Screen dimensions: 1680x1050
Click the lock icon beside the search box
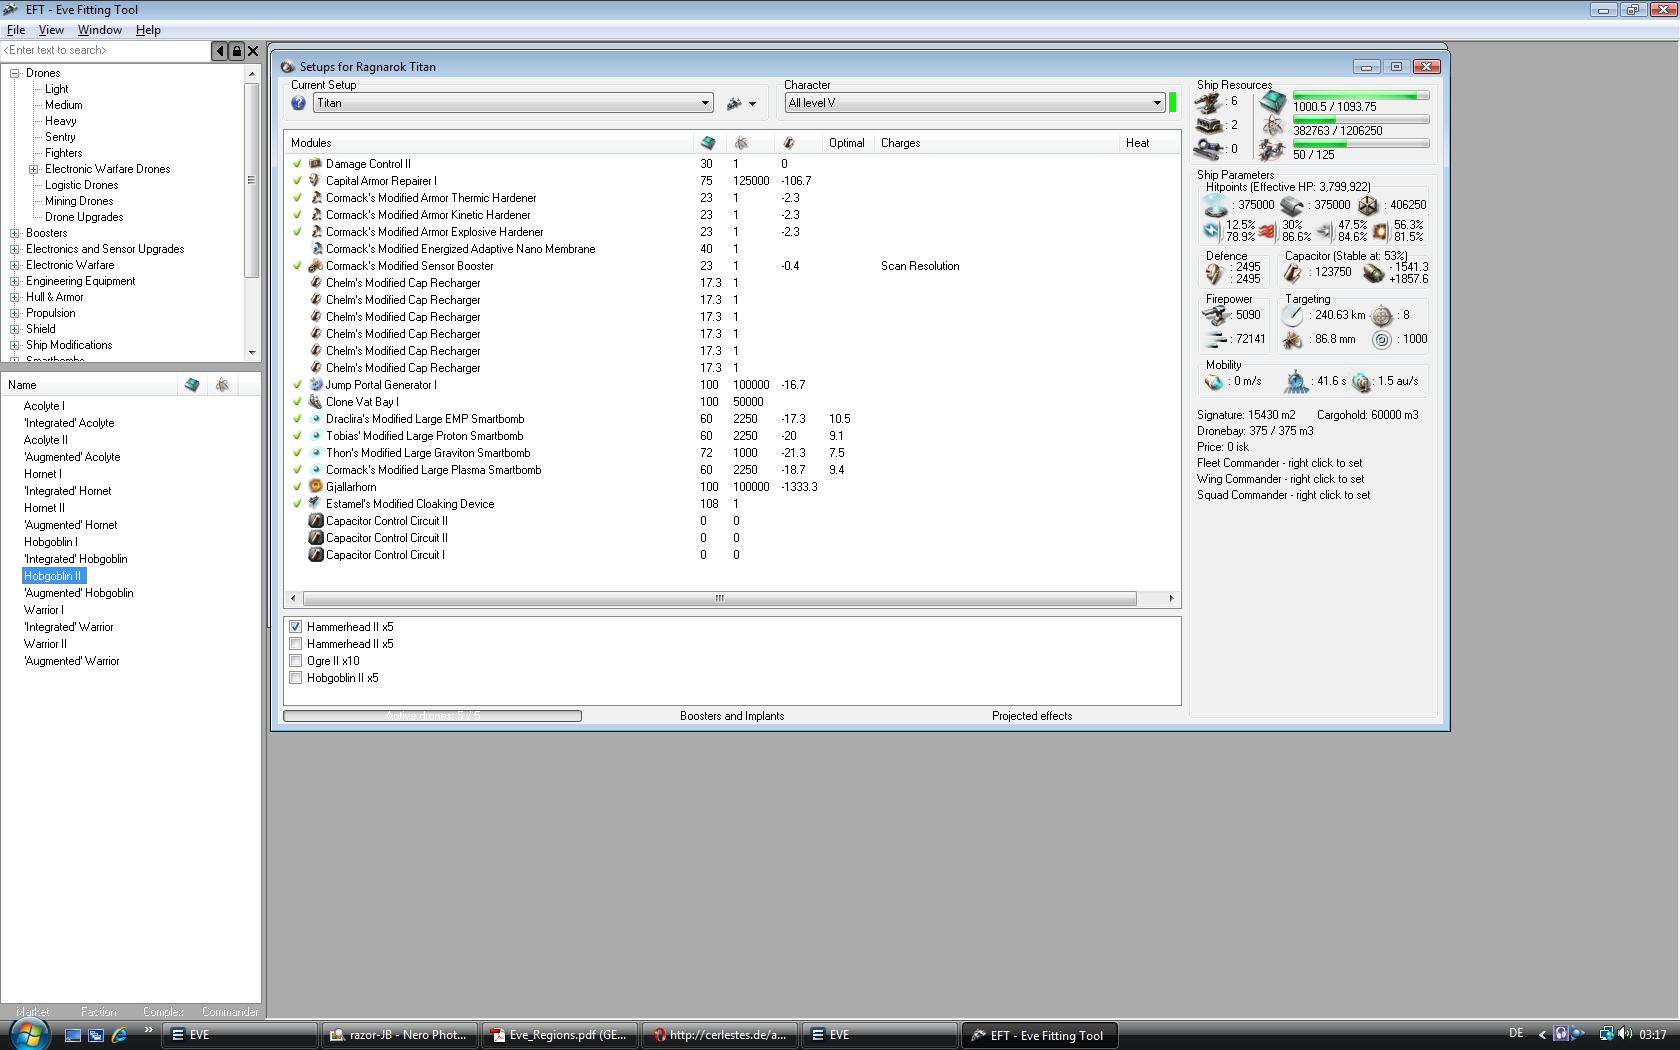(x=236, y=51)
